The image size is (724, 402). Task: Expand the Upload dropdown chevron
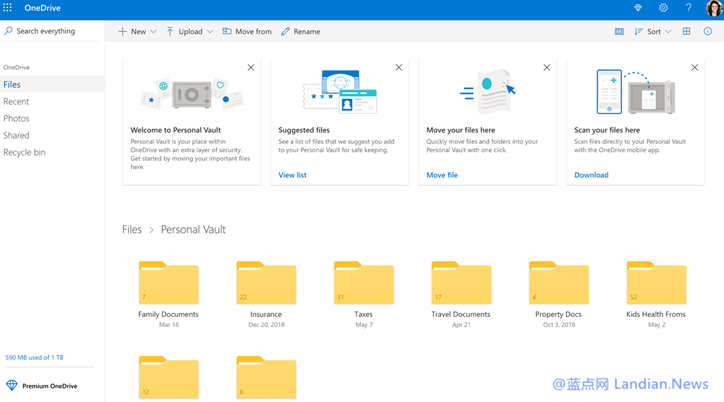(x=210, y=31)
